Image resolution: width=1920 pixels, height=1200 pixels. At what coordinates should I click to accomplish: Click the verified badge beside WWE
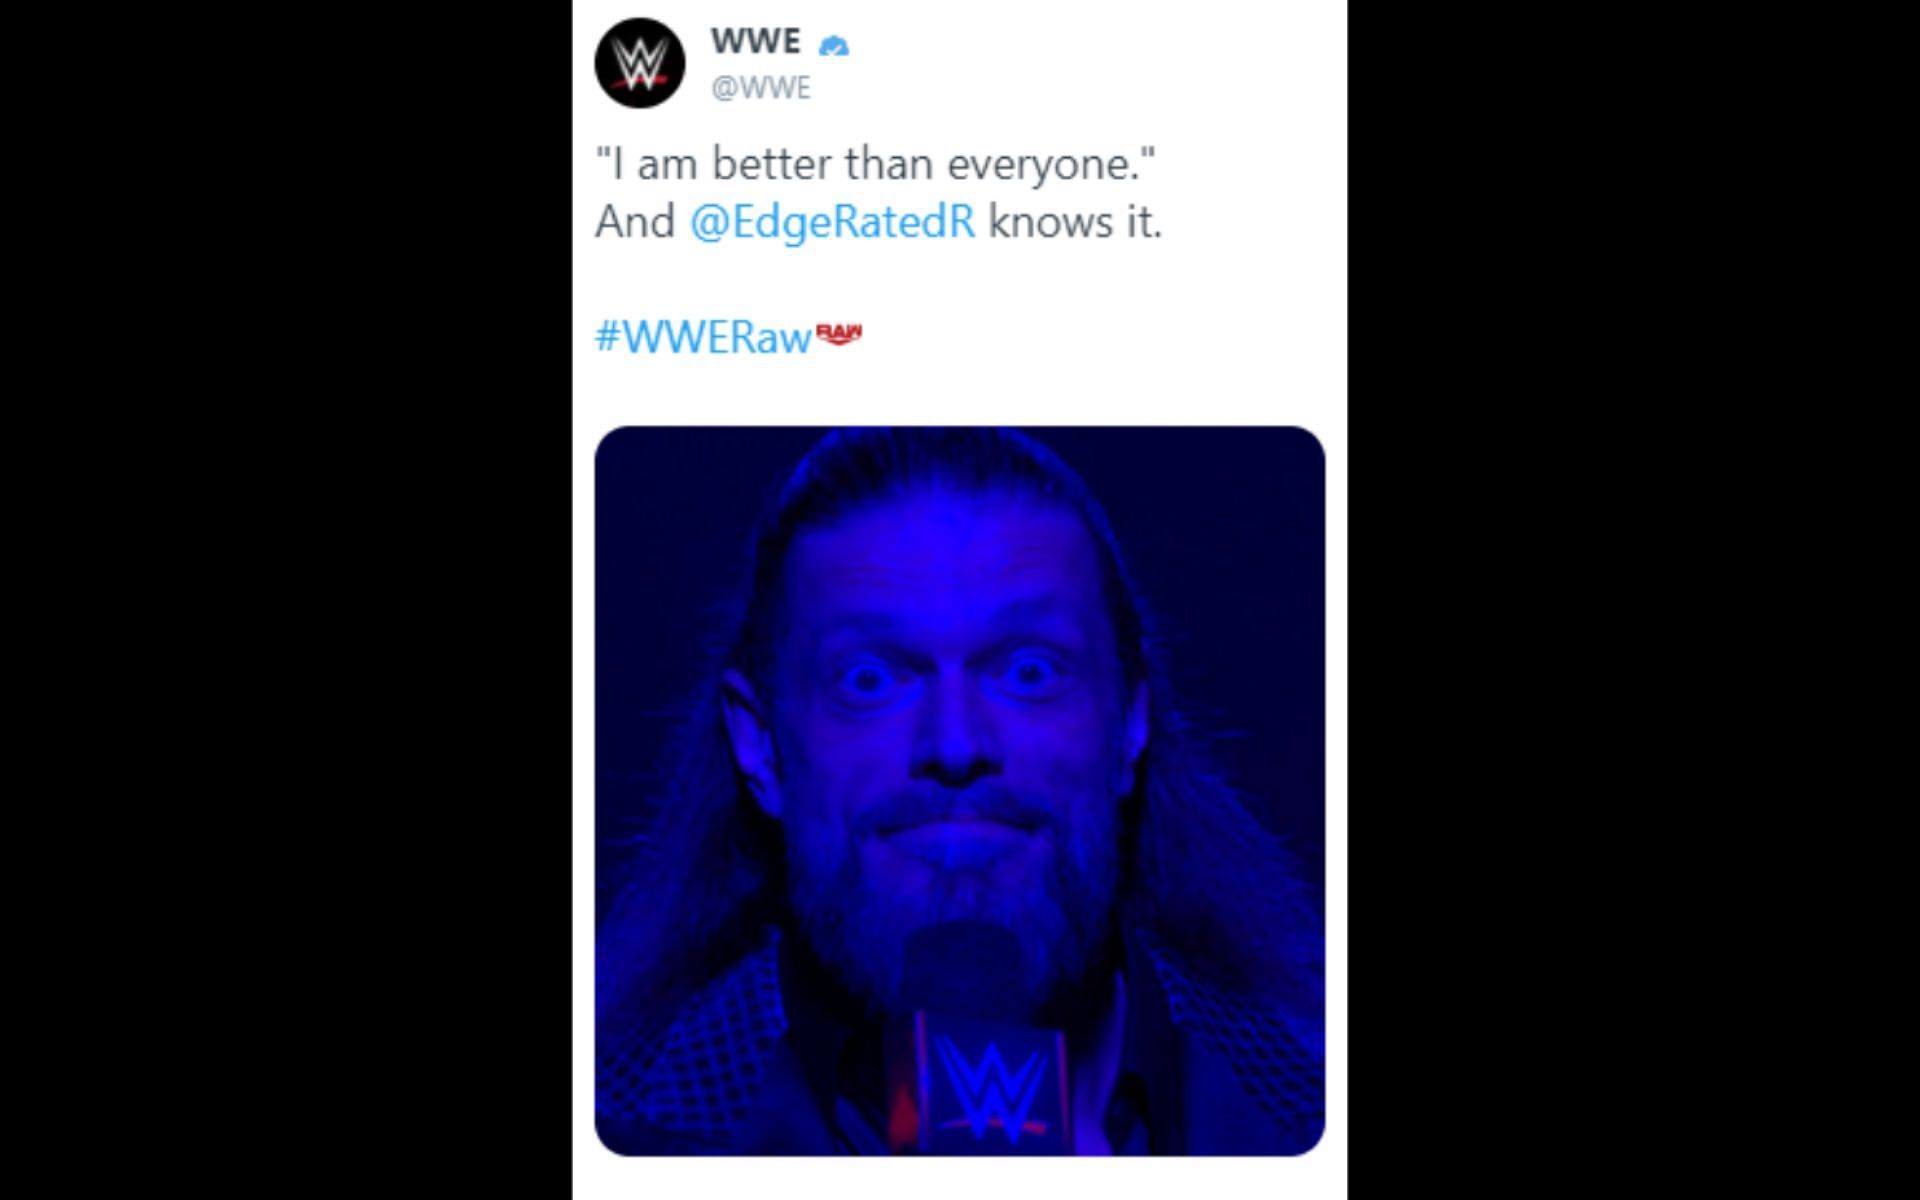point(833,45)
